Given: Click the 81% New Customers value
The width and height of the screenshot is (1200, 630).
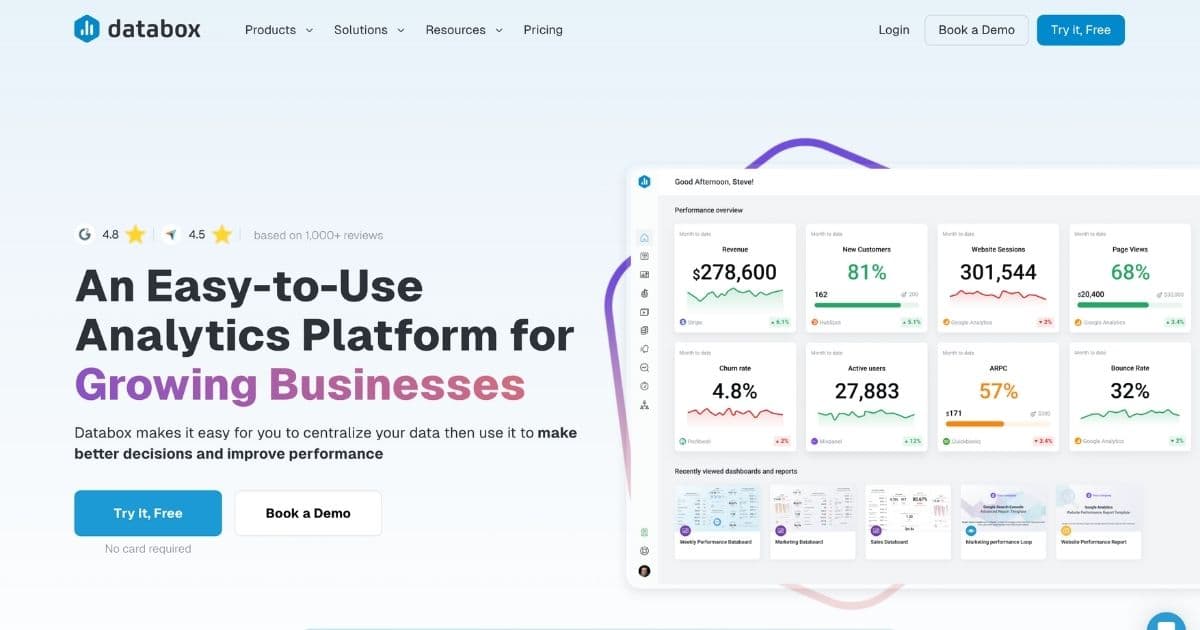Looking at the screenshot, I should click(867, 272).
